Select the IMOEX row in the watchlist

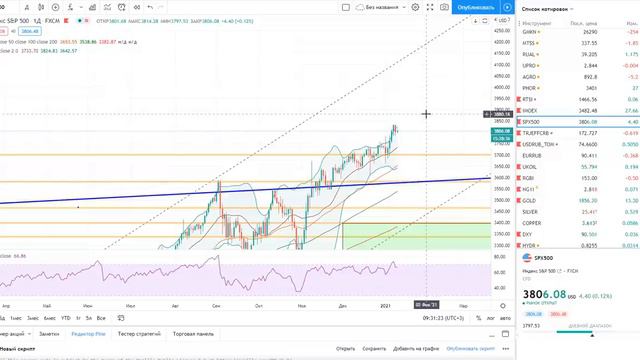pyautogui.click(x=578, y=111)
